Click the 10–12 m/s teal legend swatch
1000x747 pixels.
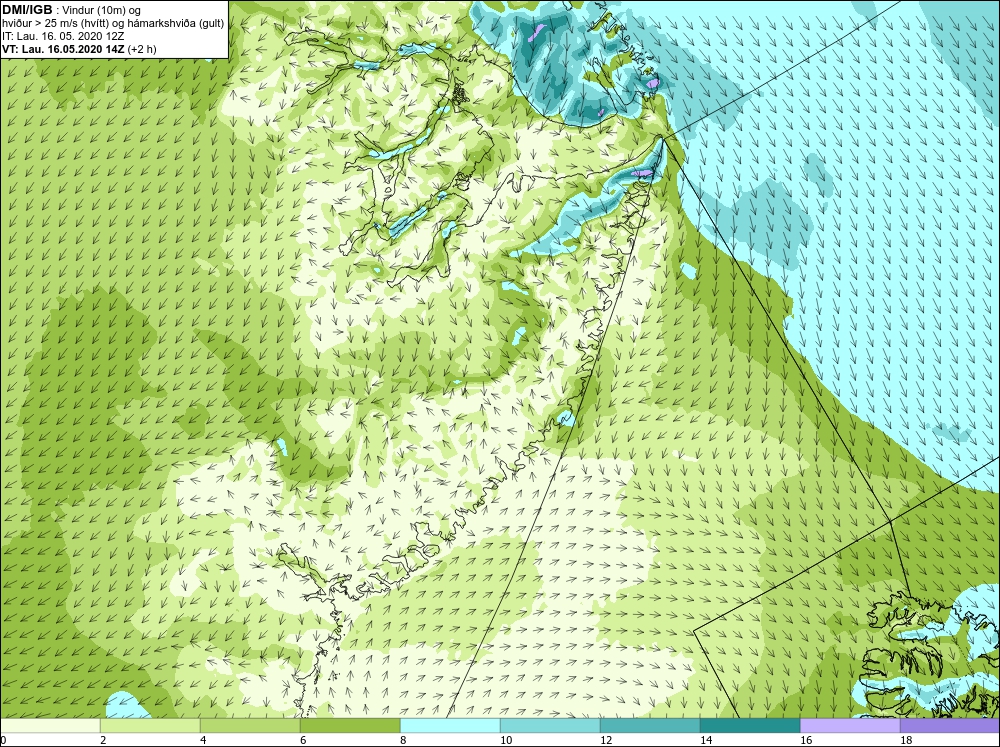click(550, 726)
